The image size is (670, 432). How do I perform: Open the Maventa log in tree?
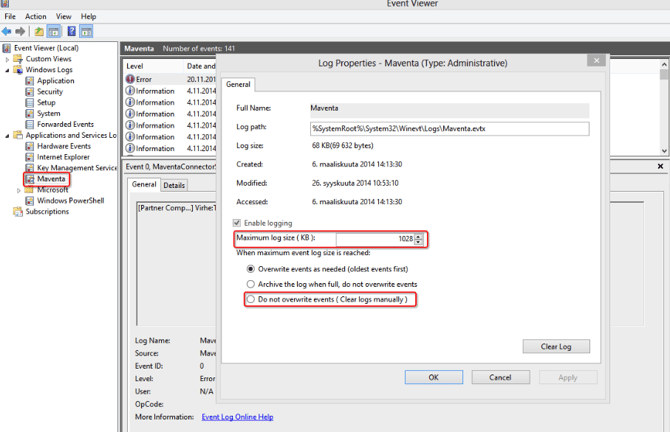[50, 179]
